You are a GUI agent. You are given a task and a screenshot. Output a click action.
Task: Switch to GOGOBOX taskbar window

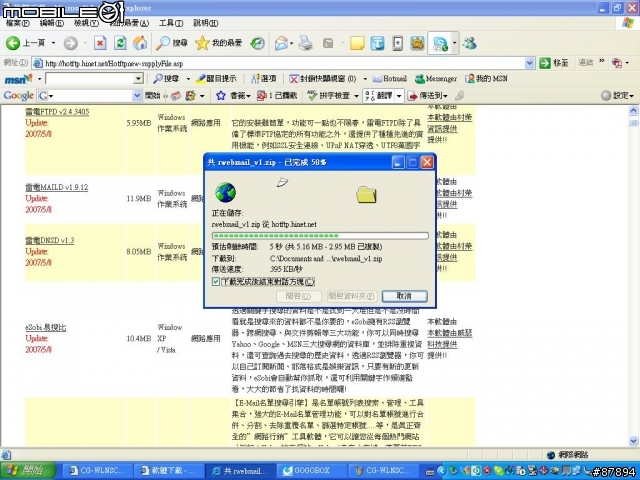(x=311, y=471)
